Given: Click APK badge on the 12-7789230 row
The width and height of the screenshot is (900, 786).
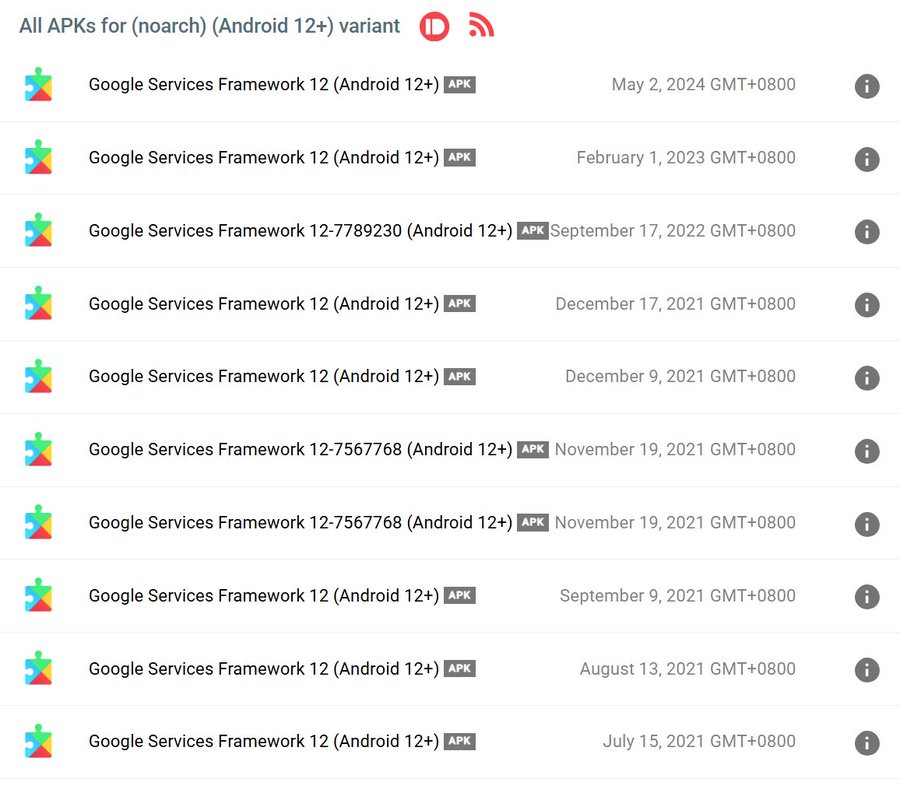Looking at the screenshot, I should pos(533,231).
